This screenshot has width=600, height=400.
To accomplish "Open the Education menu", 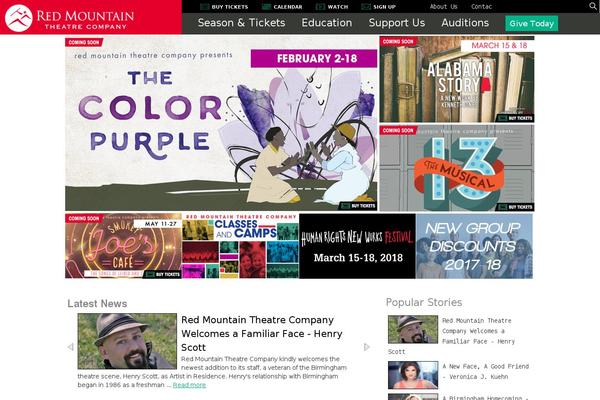I will tap(327, 23).
